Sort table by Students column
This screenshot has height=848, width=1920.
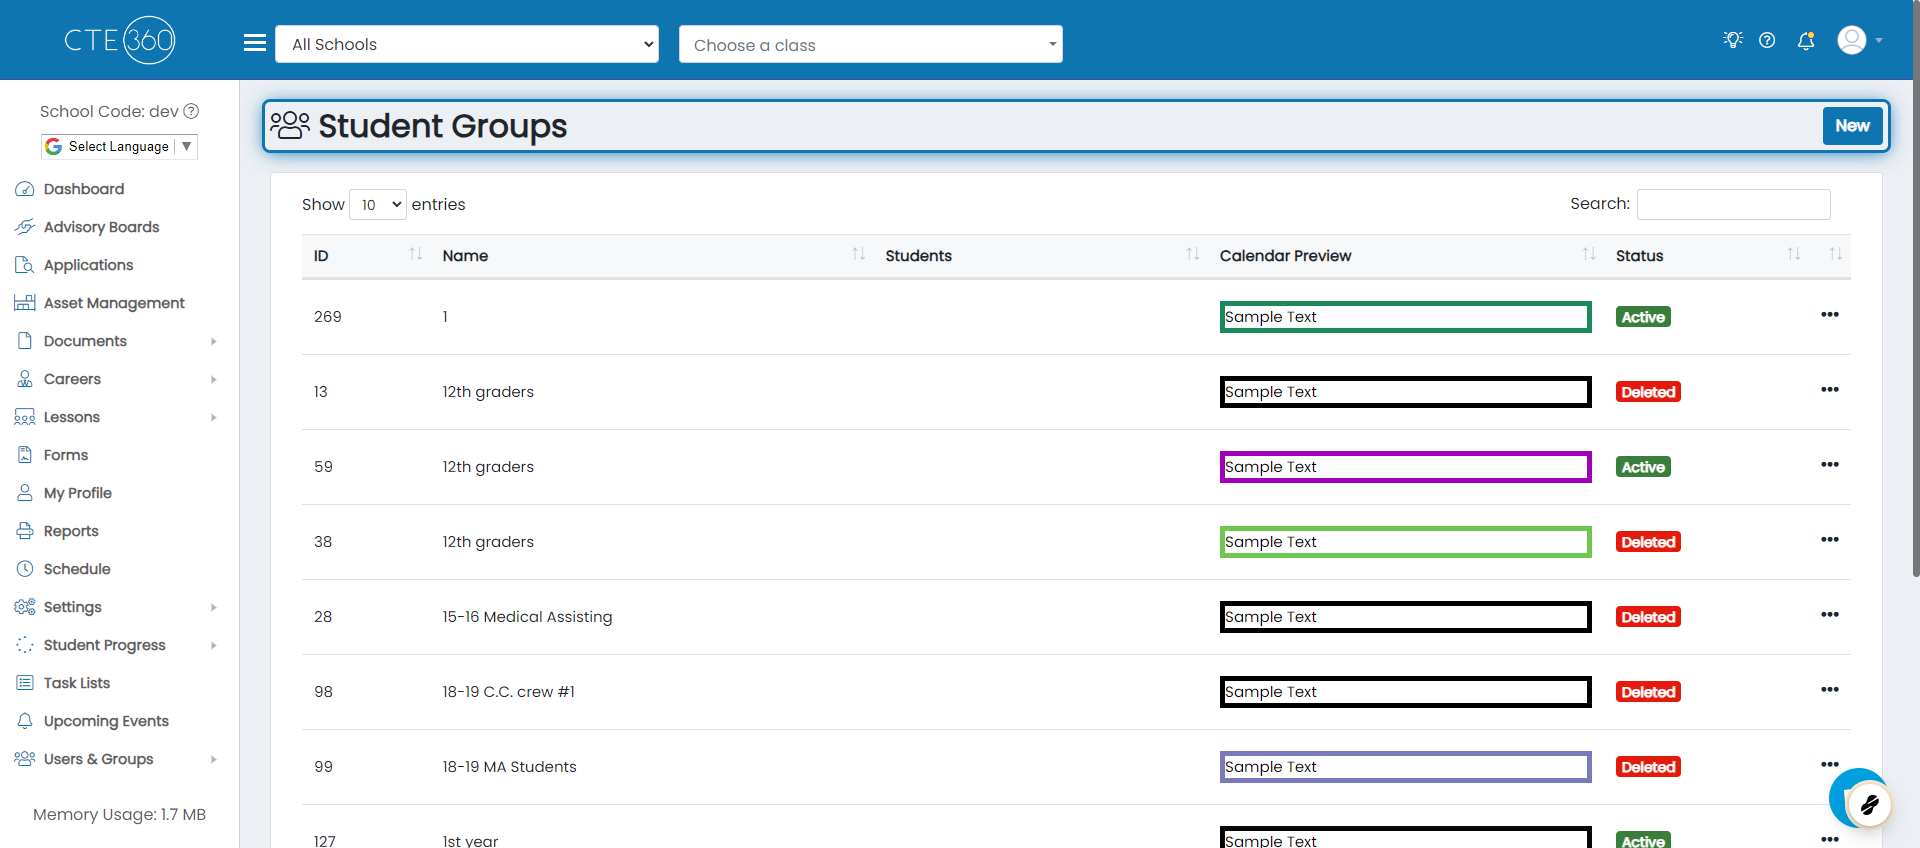[1040, 256]
